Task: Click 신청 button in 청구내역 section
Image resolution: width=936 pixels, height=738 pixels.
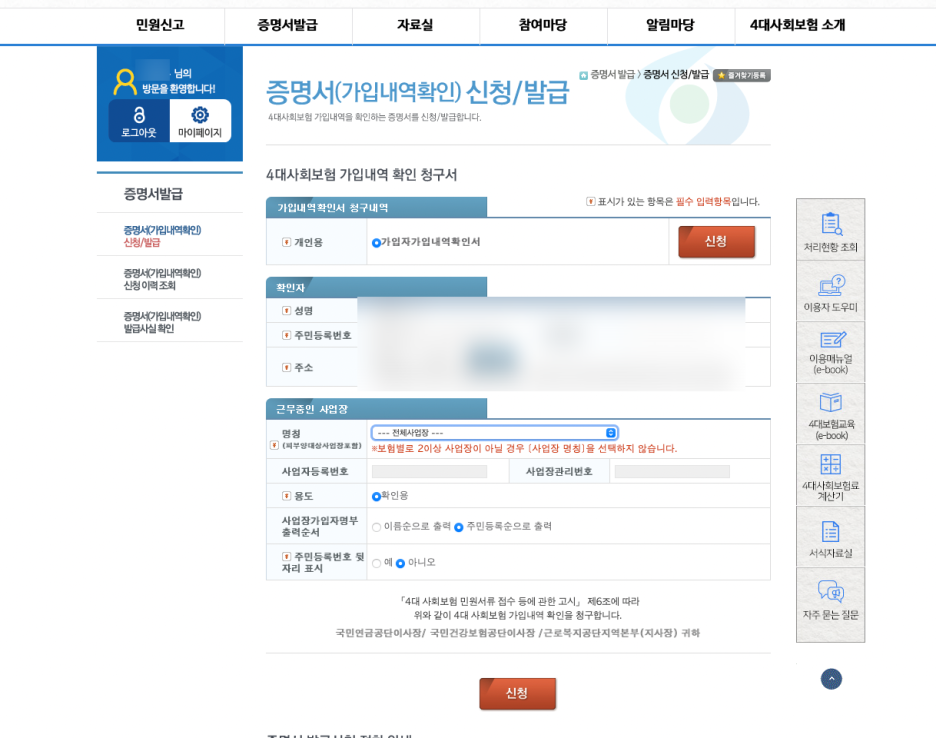Action: [716, 241]
